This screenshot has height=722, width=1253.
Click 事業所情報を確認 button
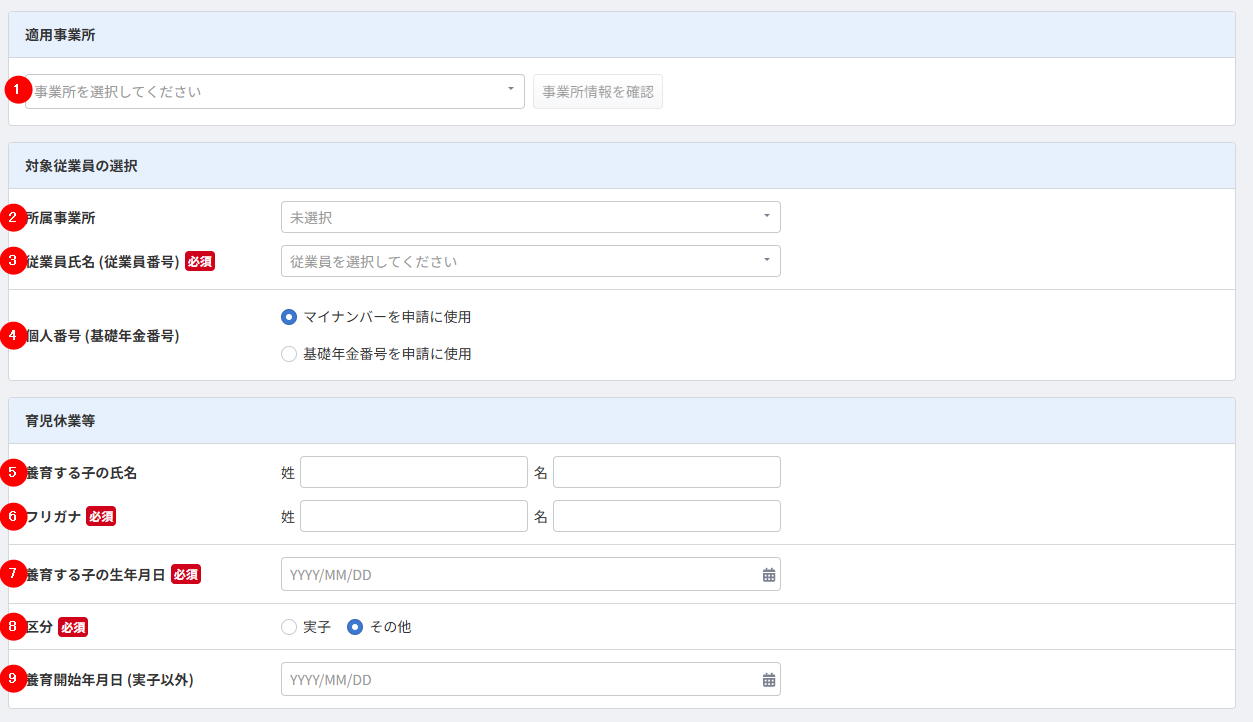[x=597, y=91]
